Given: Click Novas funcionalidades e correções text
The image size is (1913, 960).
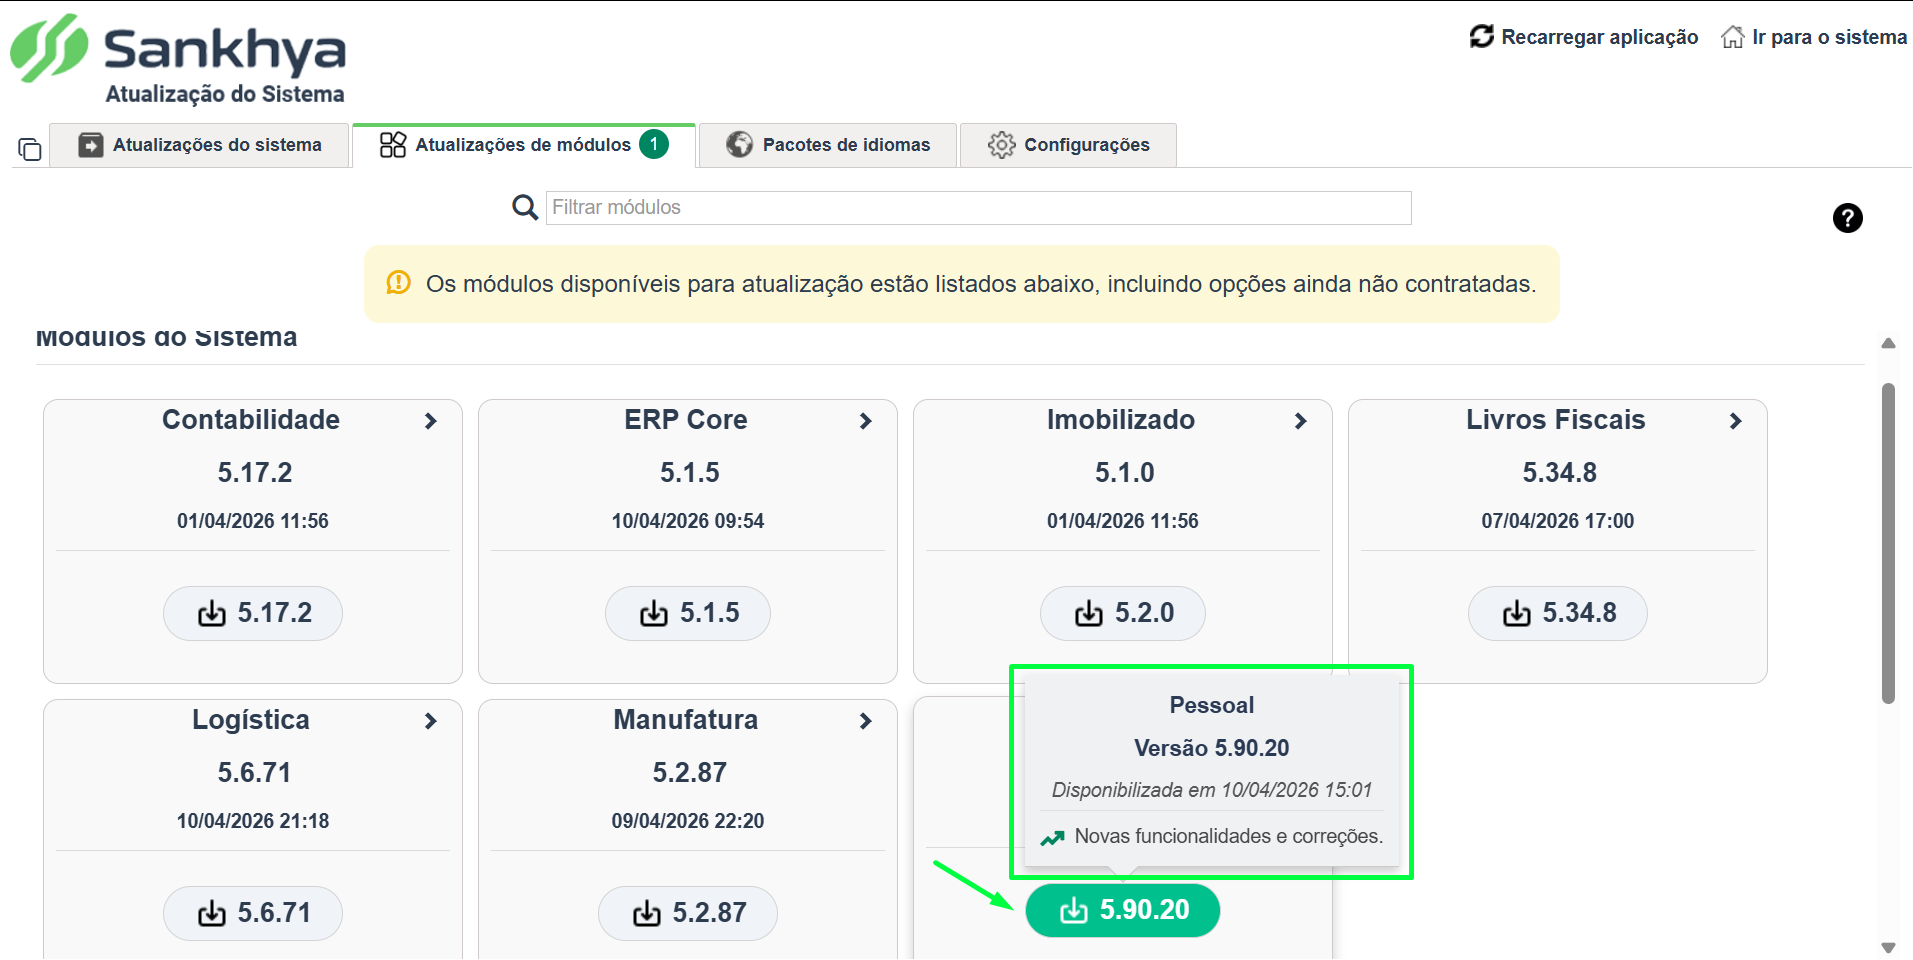Looking at the screenshot, I should (x=1229, y=836).
